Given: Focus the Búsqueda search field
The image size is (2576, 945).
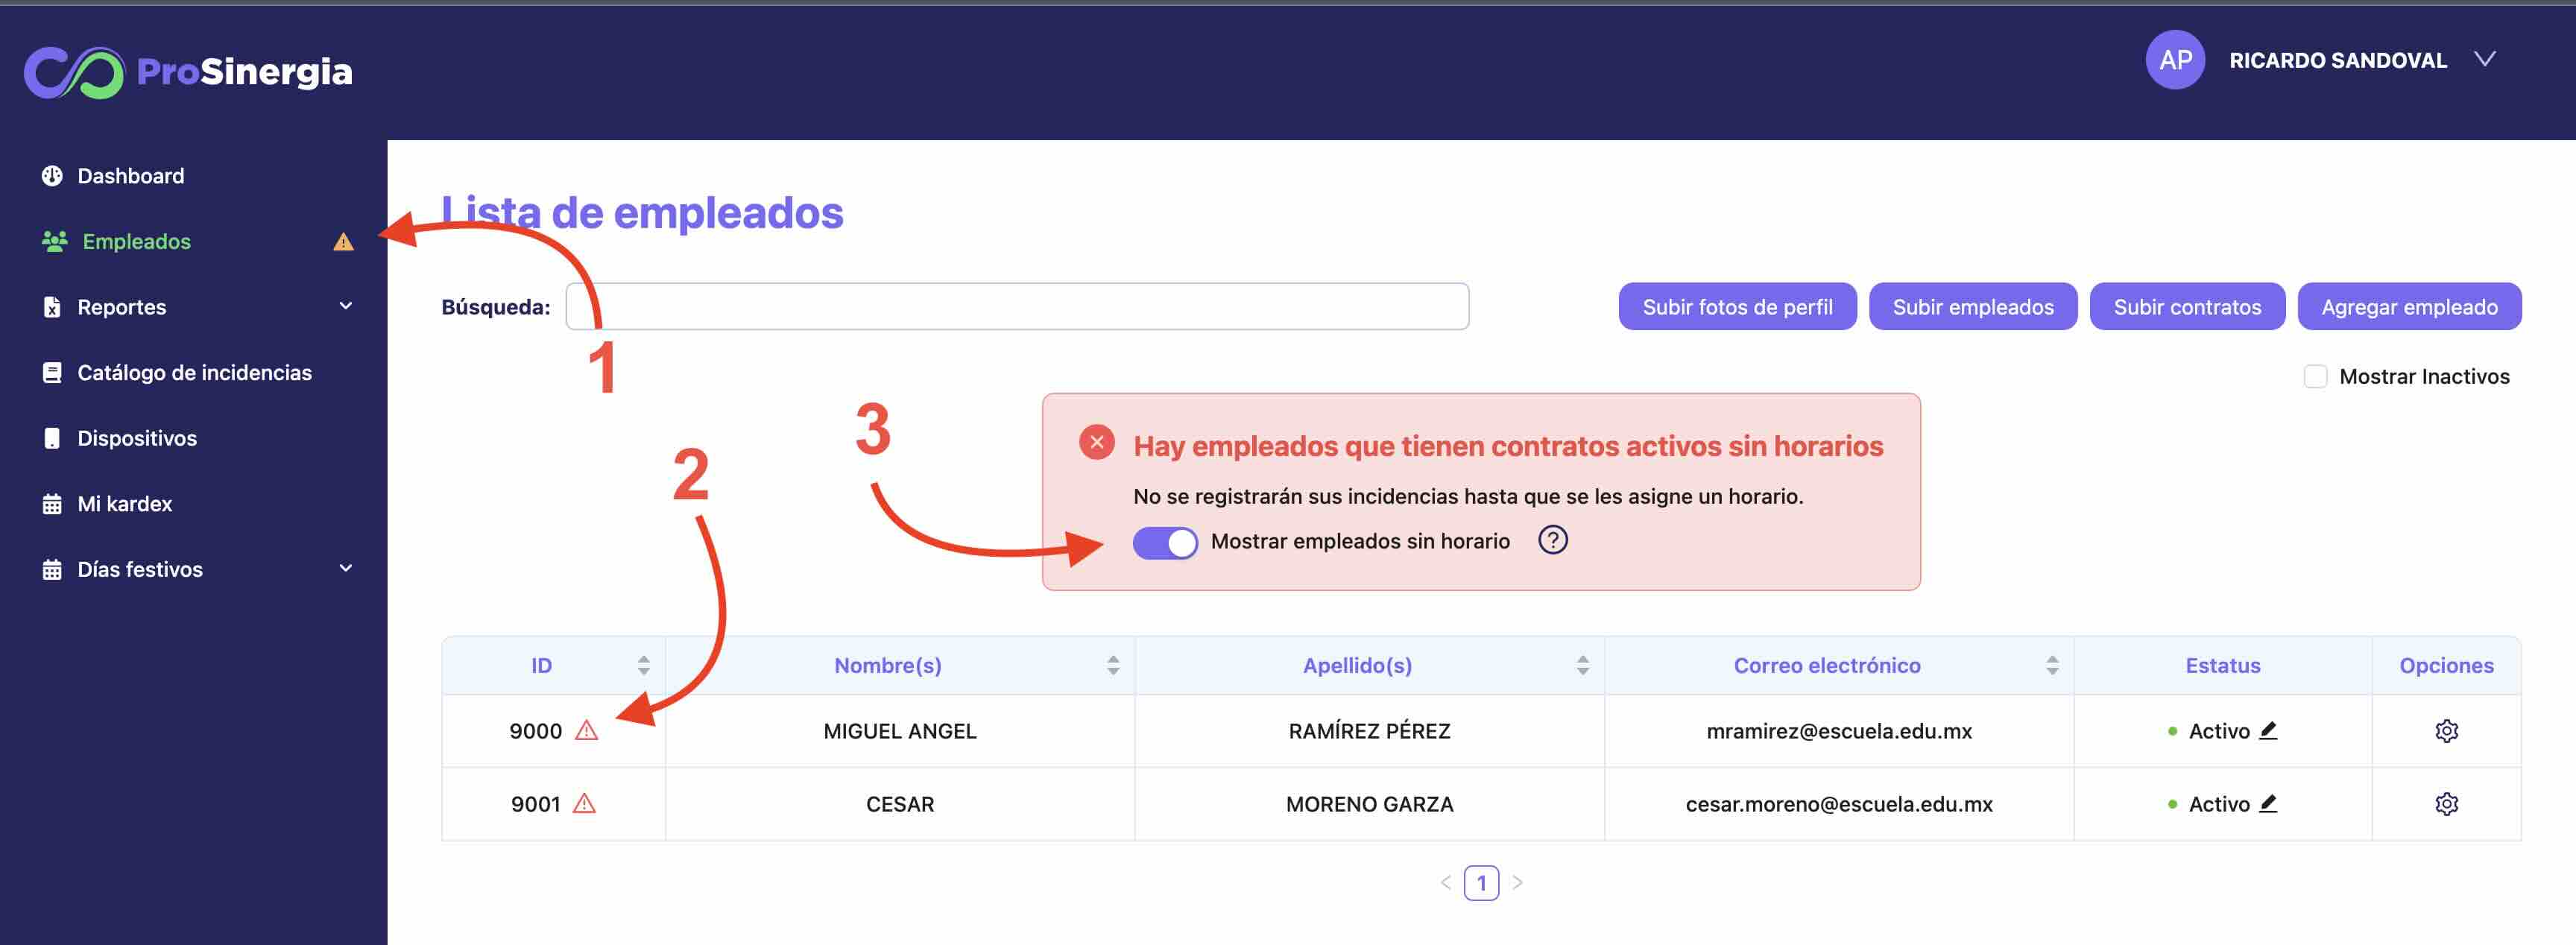Looking at the screenshot, I should coord(1017,306).
